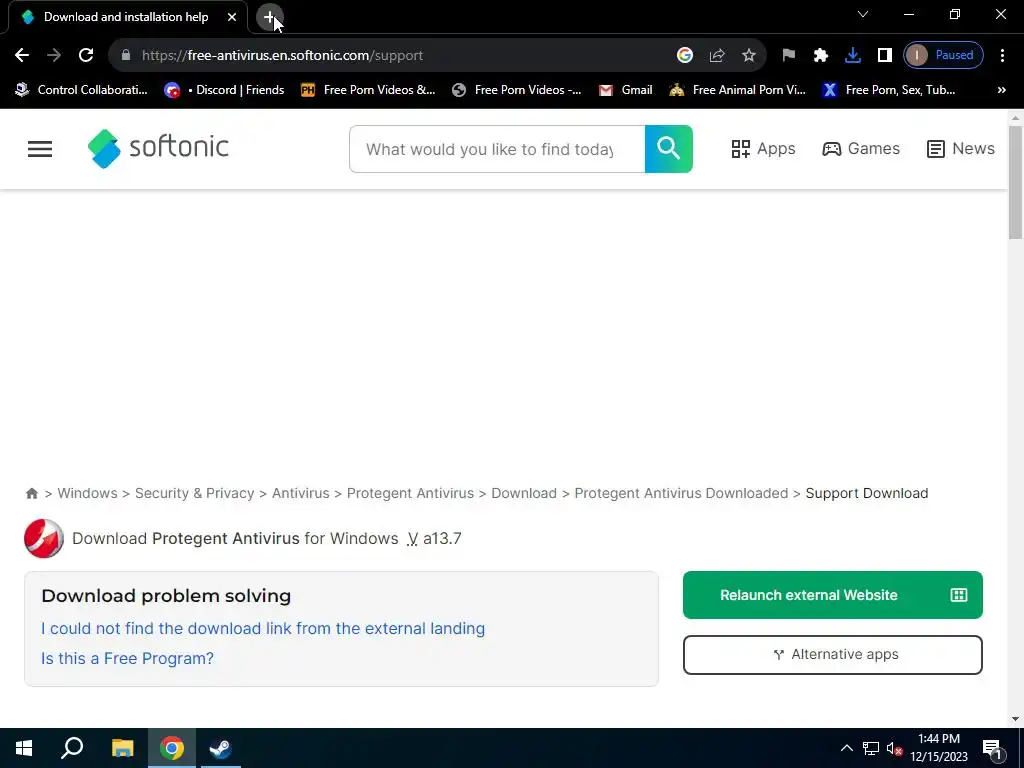This screenshot has width=1024, height=768.
Task: Reload the current page
Action: pos(86,55)
